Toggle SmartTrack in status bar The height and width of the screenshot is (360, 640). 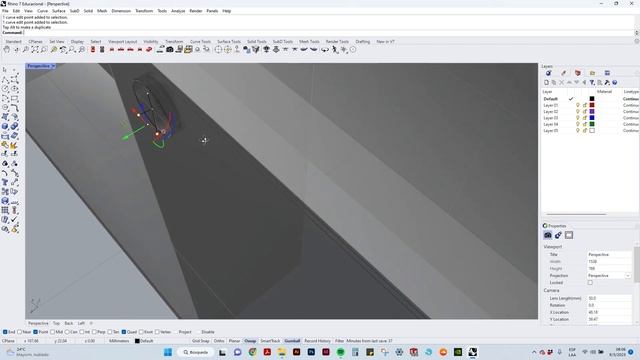pyautogui.click(x=270, y=341)
